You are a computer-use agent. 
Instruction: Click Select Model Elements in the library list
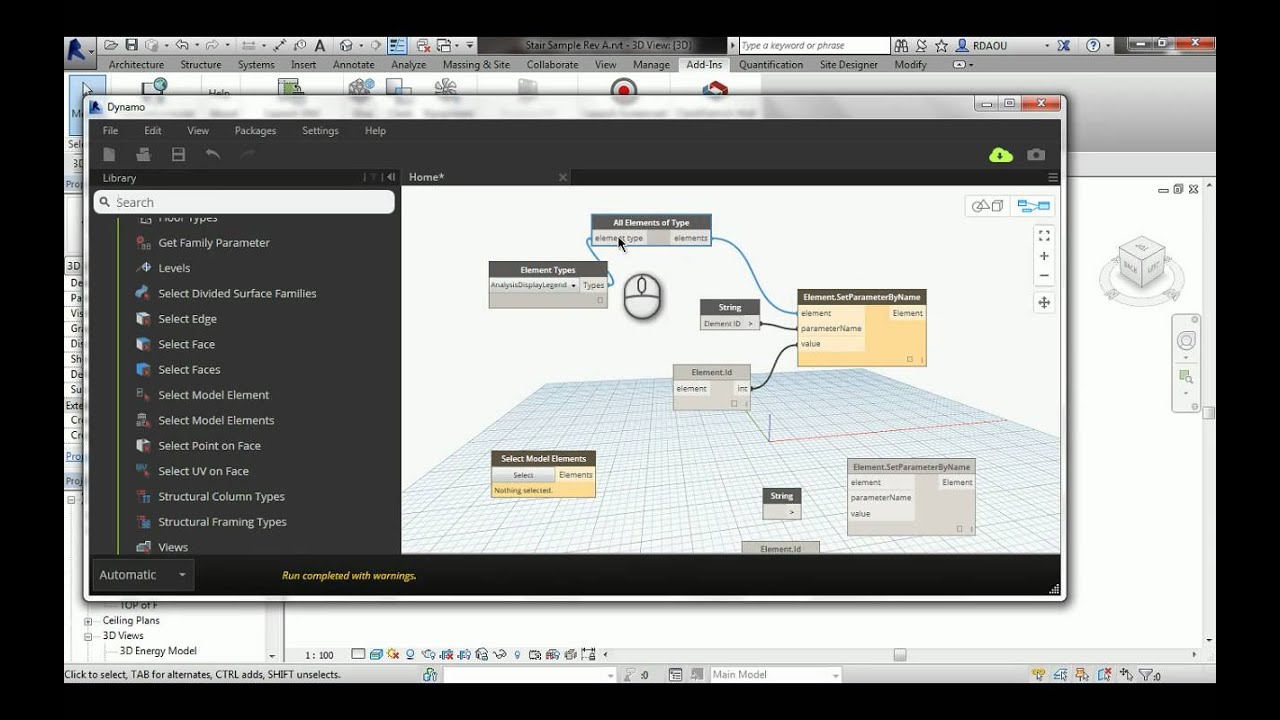pyautogui.click(x=216, y=421)
